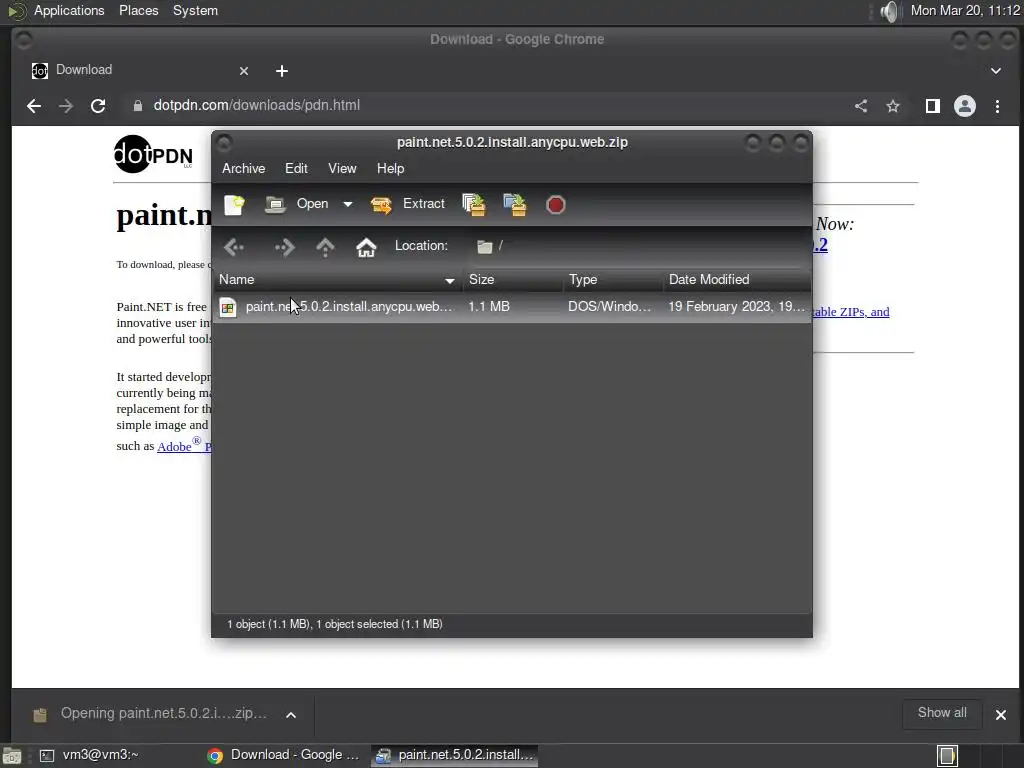Click Chrome forward navigation arrow
1024x768 pixels.
tap(66, 106)
